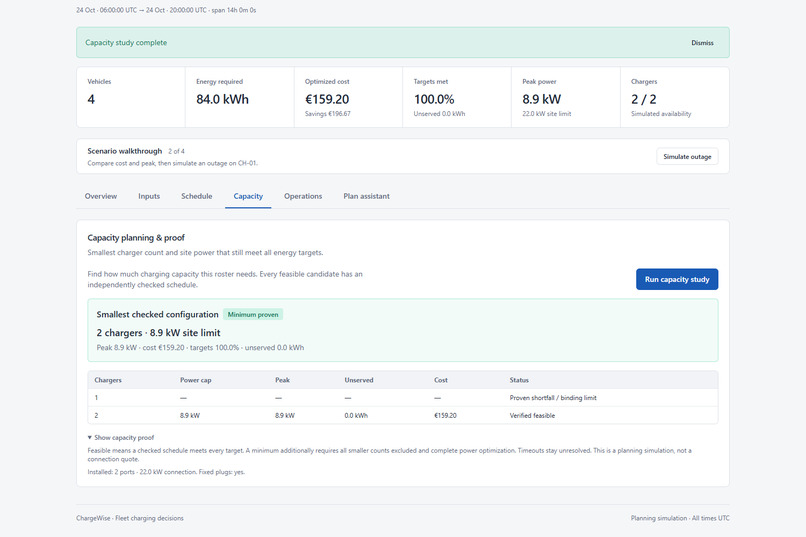
Task: Select the Vehicles count card
Action: [131, 97]
